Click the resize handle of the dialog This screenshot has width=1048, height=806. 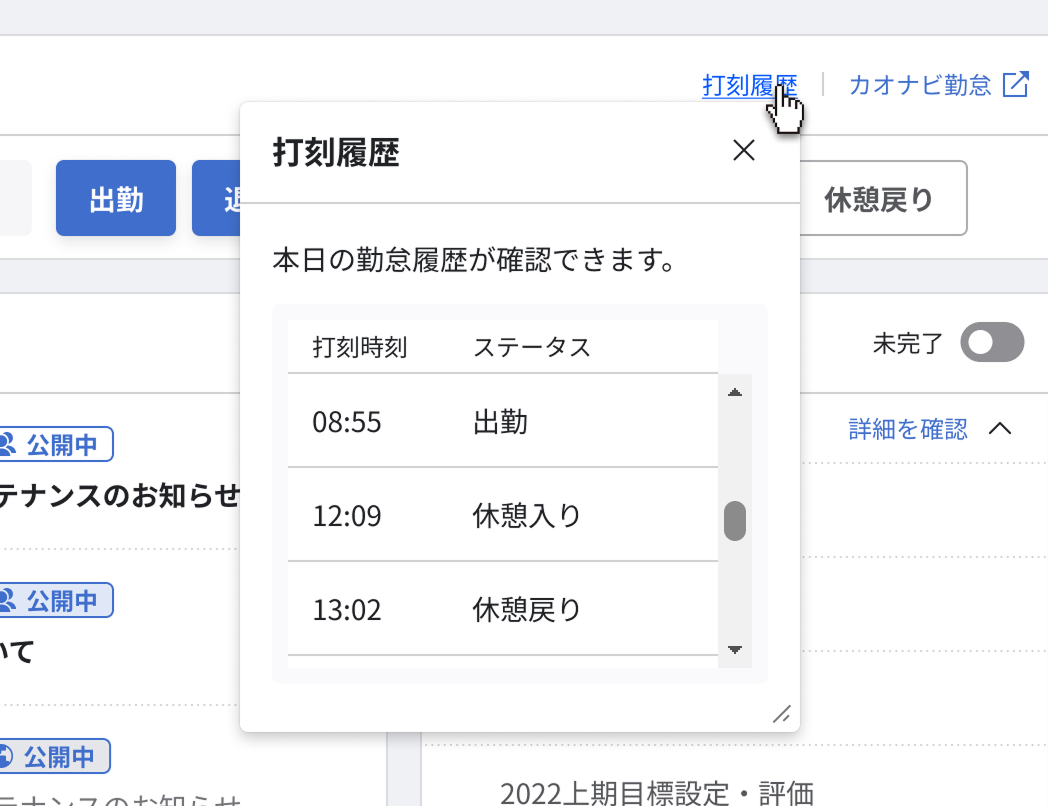click(783, 715)
